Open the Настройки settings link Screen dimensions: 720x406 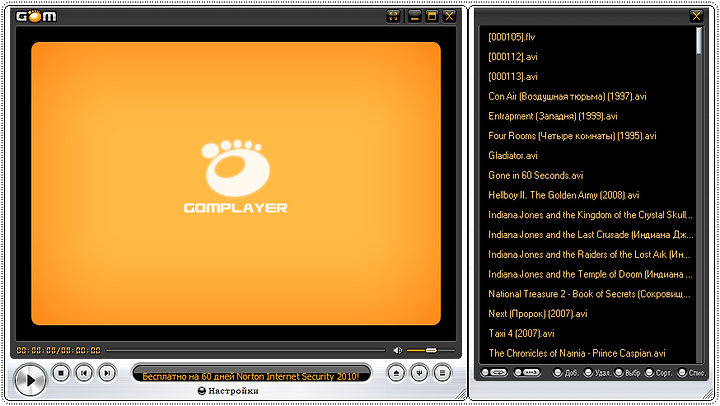point(228,391)
